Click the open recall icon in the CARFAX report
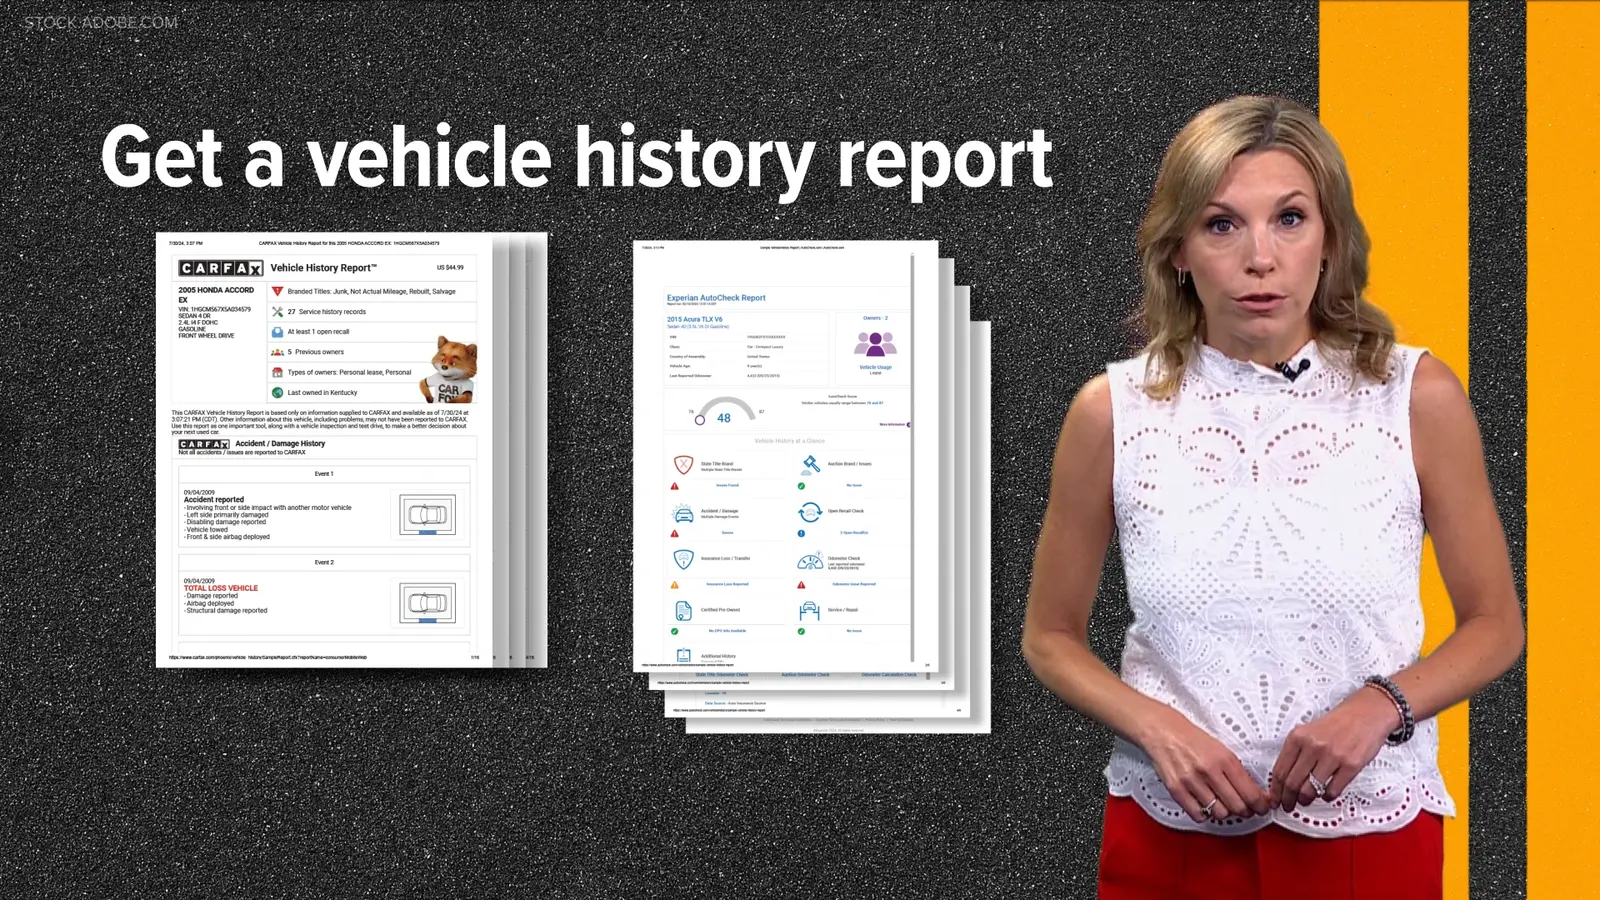1600x900 pixels. (x=278, y=332)
